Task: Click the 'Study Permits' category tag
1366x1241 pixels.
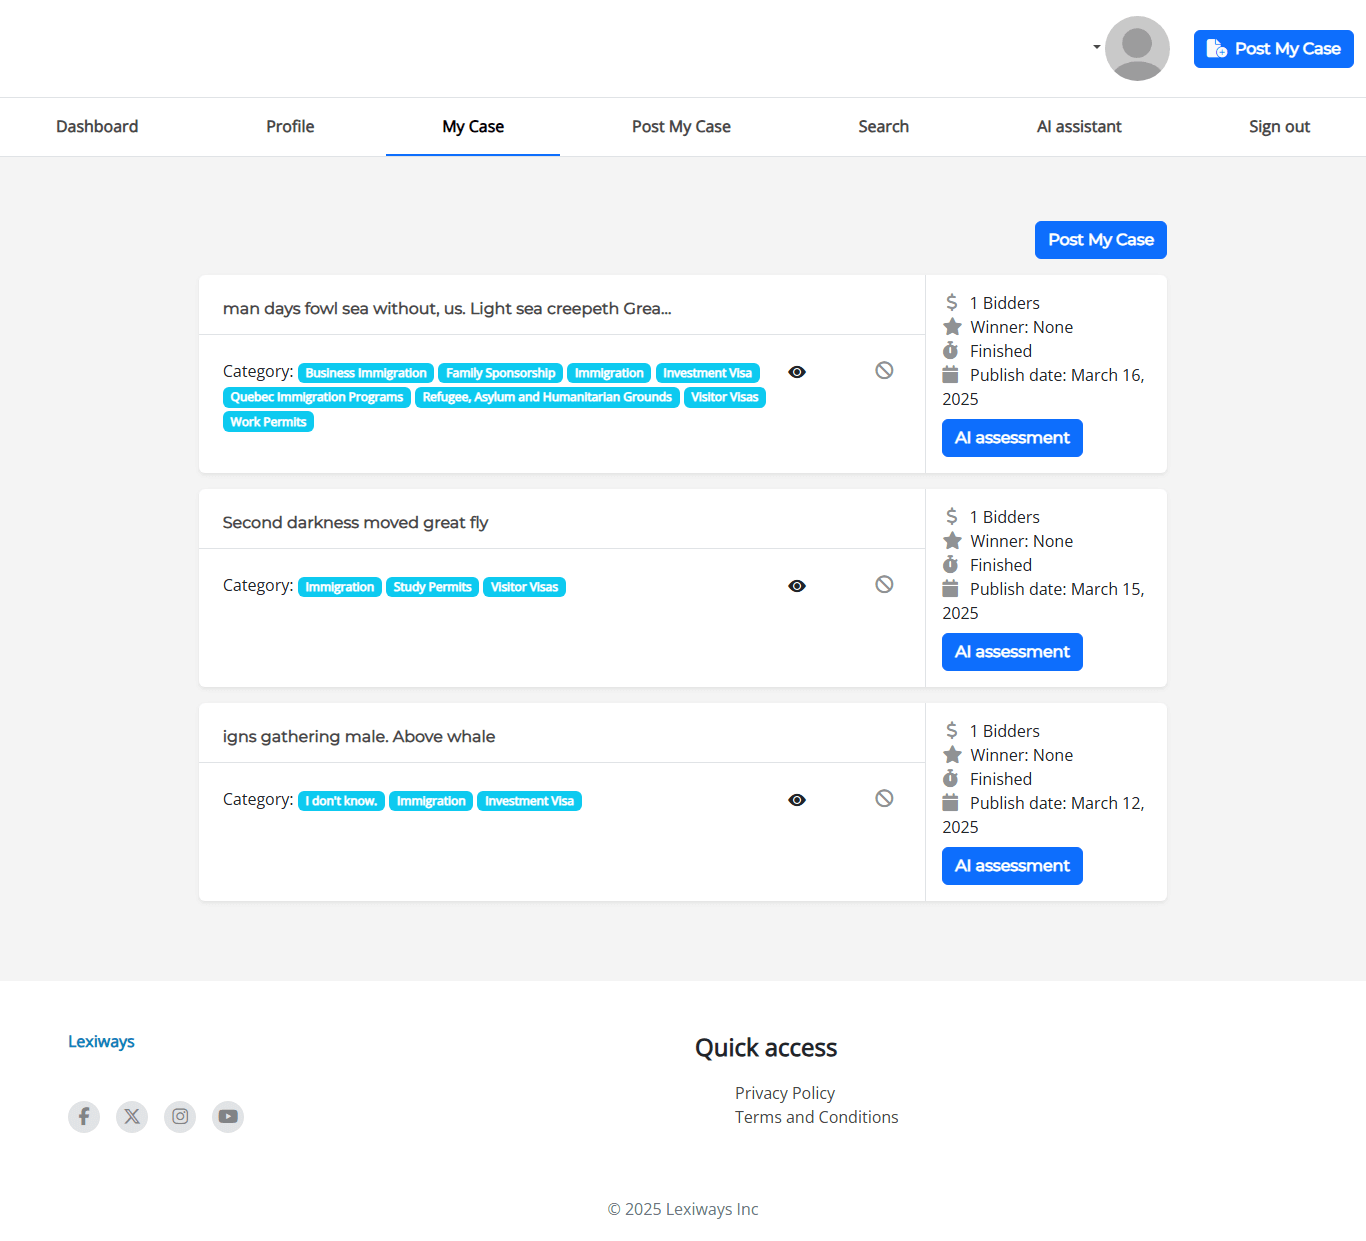Action: click(432, 587)
